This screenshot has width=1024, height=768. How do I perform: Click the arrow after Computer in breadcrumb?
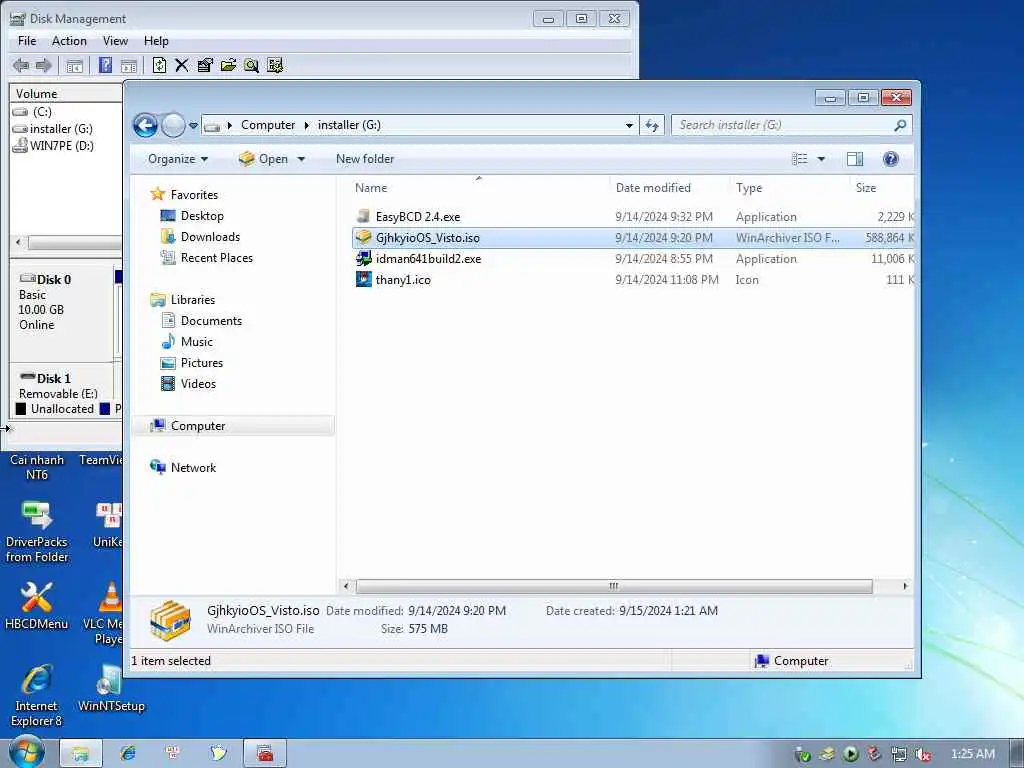tap(306, 125)
